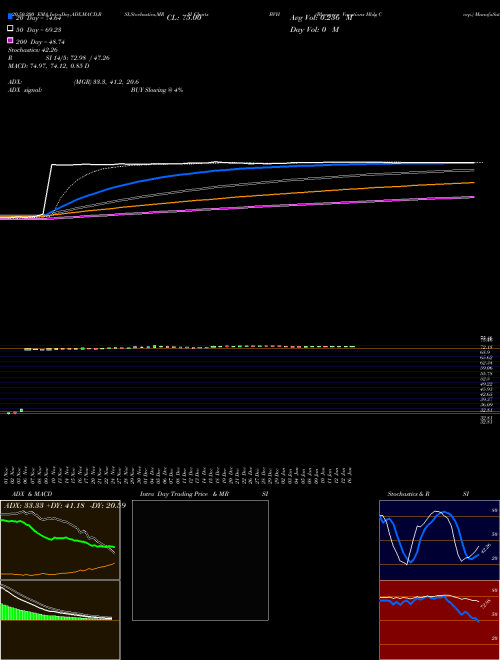Click the 49.22 price axis label
The image size is (500, 660).
coord(487,384)
